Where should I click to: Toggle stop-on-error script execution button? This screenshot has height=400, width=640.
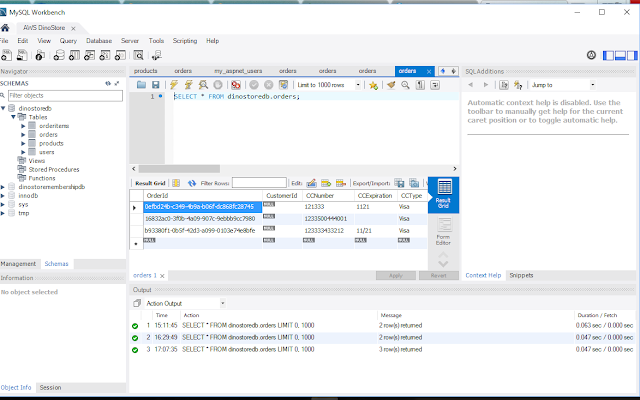[236, 85]
